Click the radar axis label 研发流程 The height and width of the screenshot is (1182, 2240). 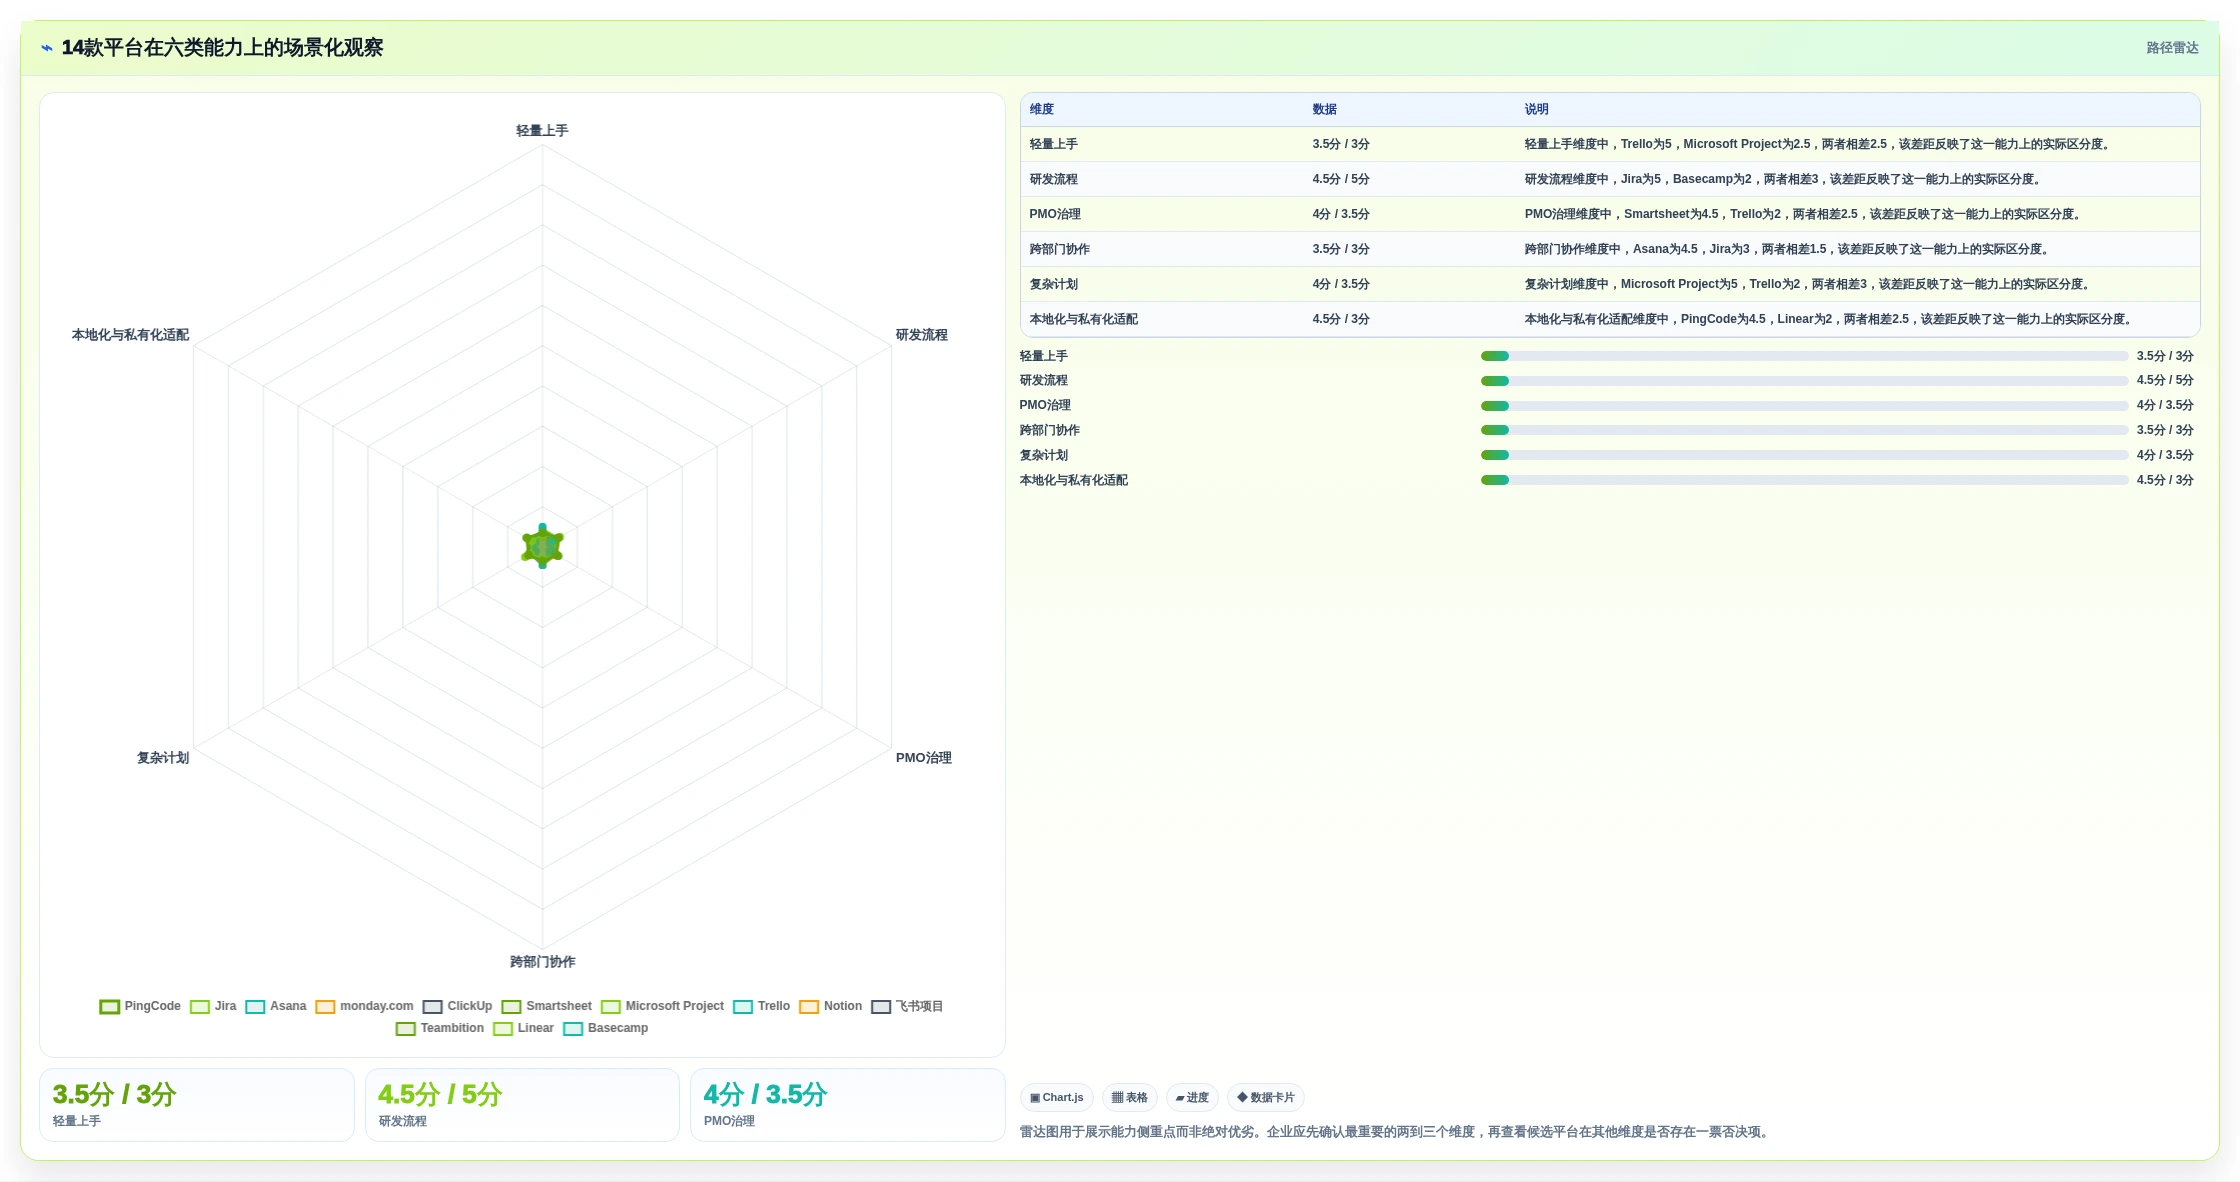922,335
